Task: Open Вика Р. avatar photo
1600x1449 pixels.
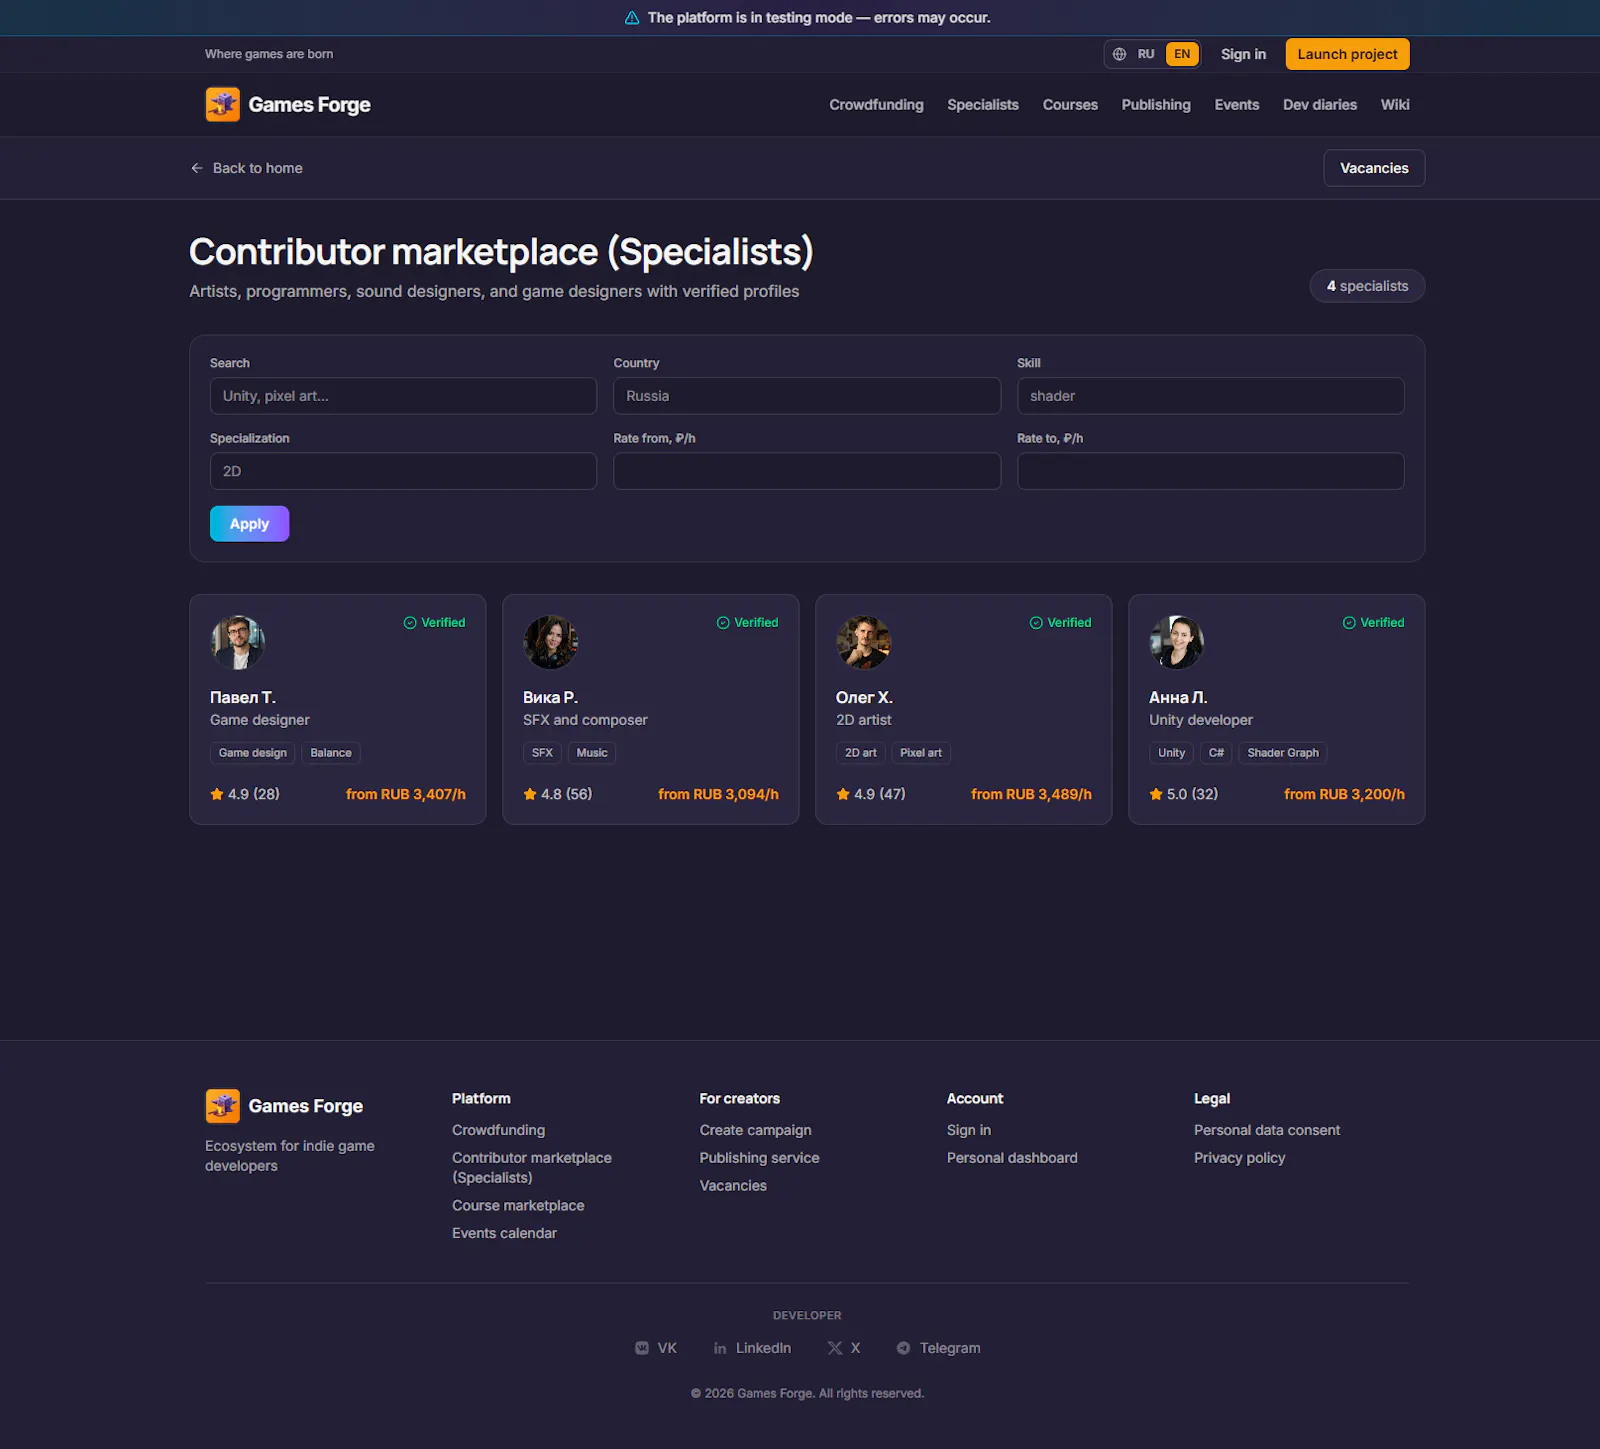Action: 551,642
